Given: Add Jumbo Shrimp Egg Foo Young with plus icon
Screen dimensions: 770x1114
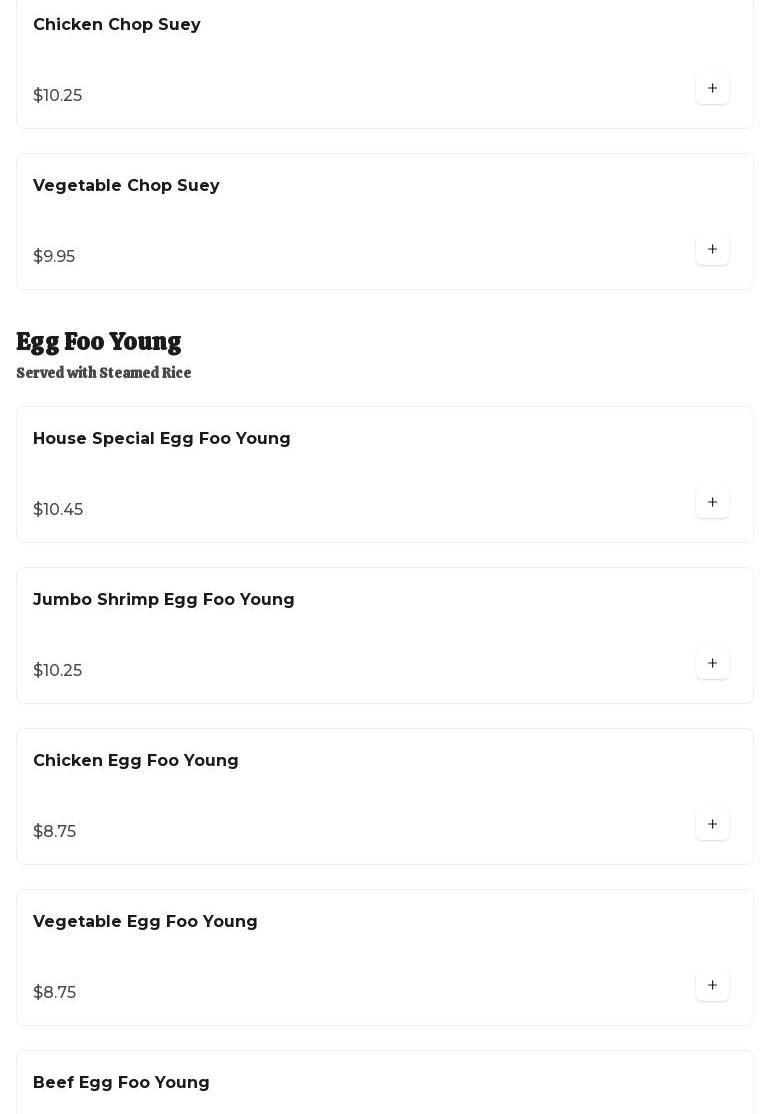Looking at the screenshot, I should pyautogui.click(x=712, y=663).
